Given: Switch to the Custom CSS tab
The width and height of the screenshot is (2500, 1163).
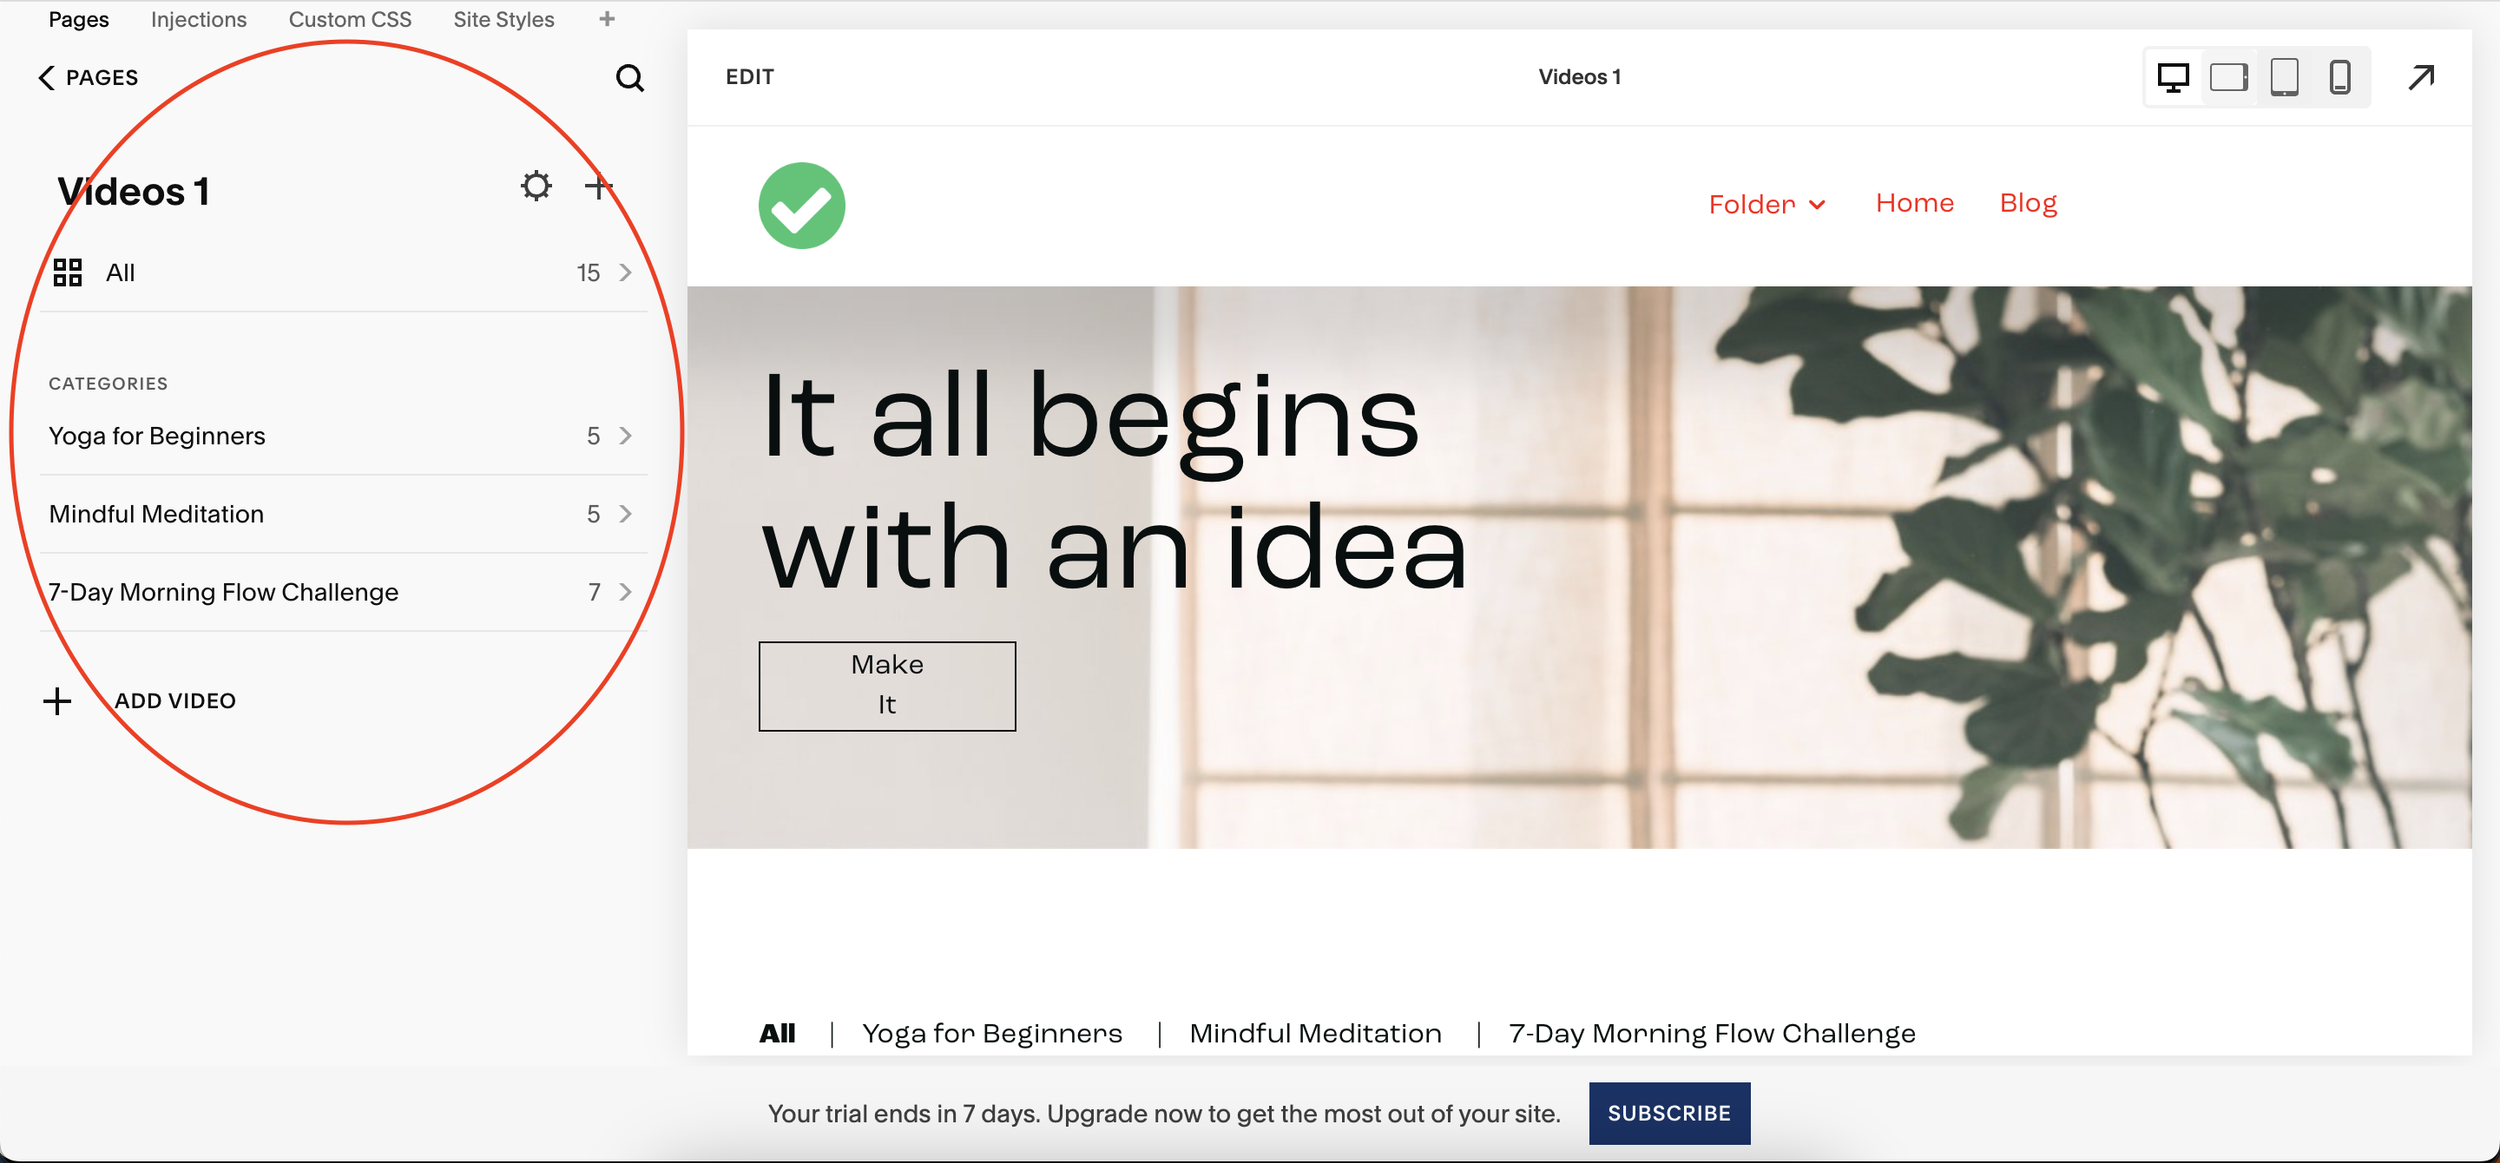Looking at the screenshot, I should [350, 19].
